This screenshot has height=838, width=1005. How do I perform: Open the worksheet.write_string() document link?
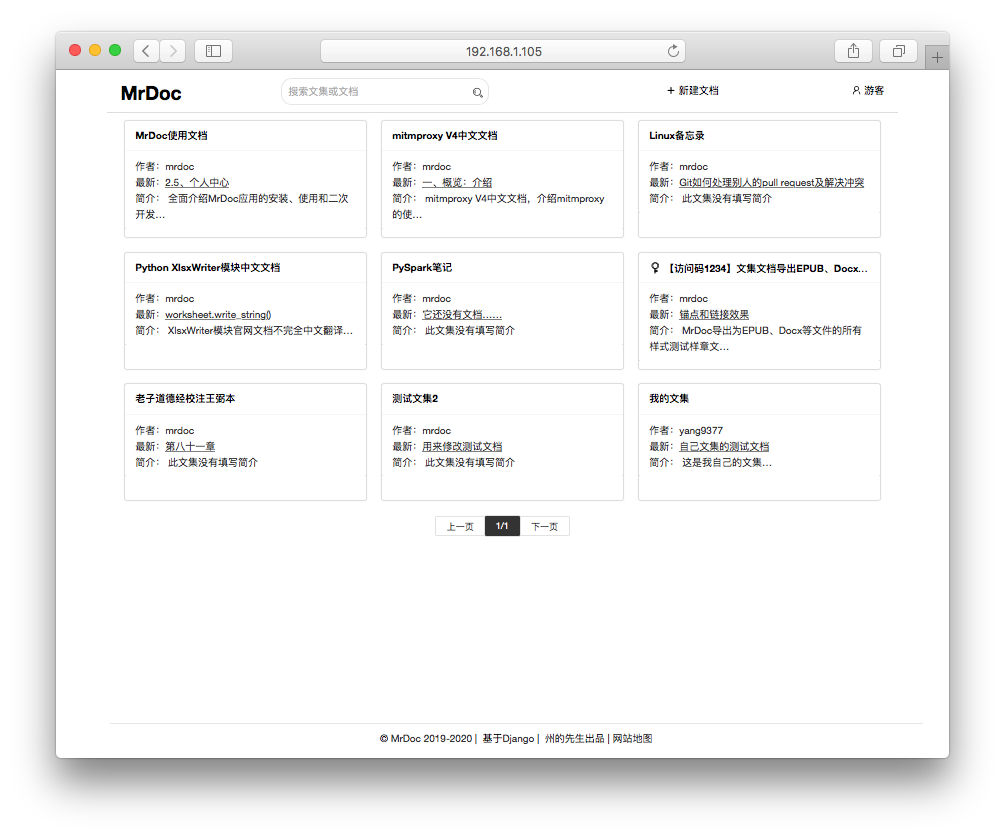click(x=218, y=315)
